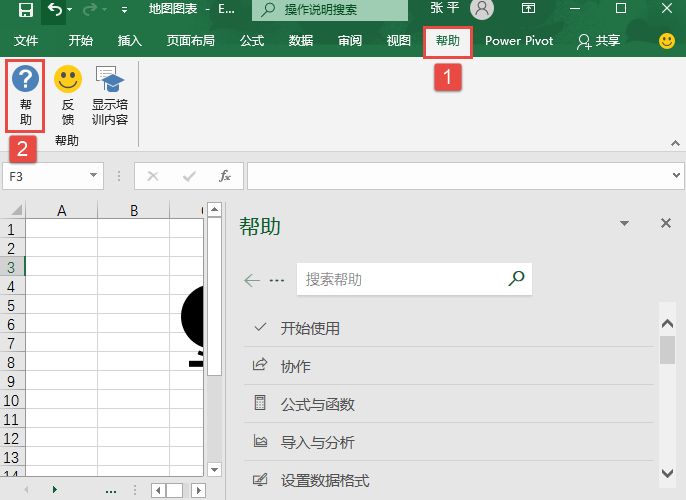Open the Customize Quick Access Toolbar dropdown
Viewport: 686px width, 500px height.
[x=125, y=10]
